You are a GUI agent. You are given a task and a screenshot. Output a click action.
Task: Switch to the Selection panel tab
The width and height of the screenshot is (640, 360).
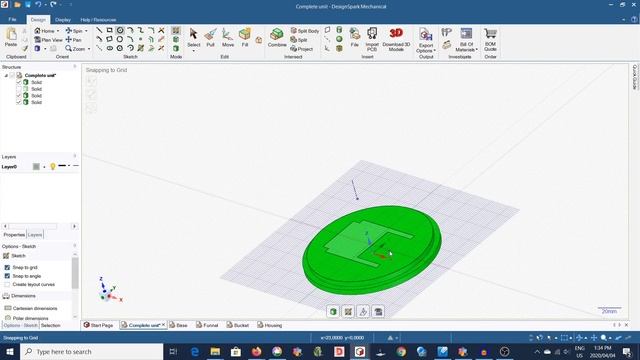tap(51, 326)
